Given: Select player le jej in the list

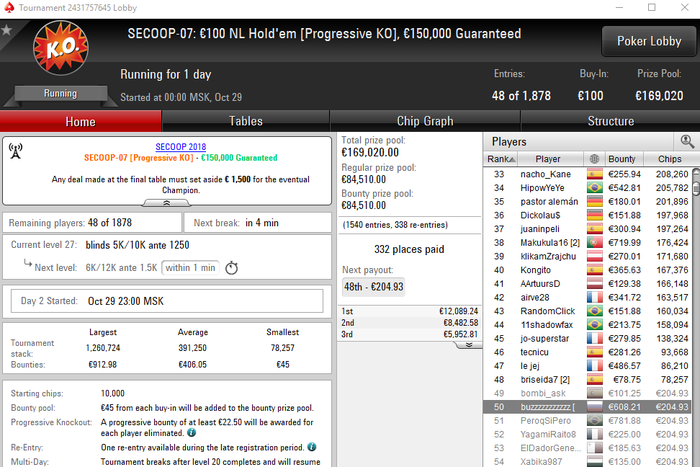Looking at the screenshot, I should tap(588, 366).
